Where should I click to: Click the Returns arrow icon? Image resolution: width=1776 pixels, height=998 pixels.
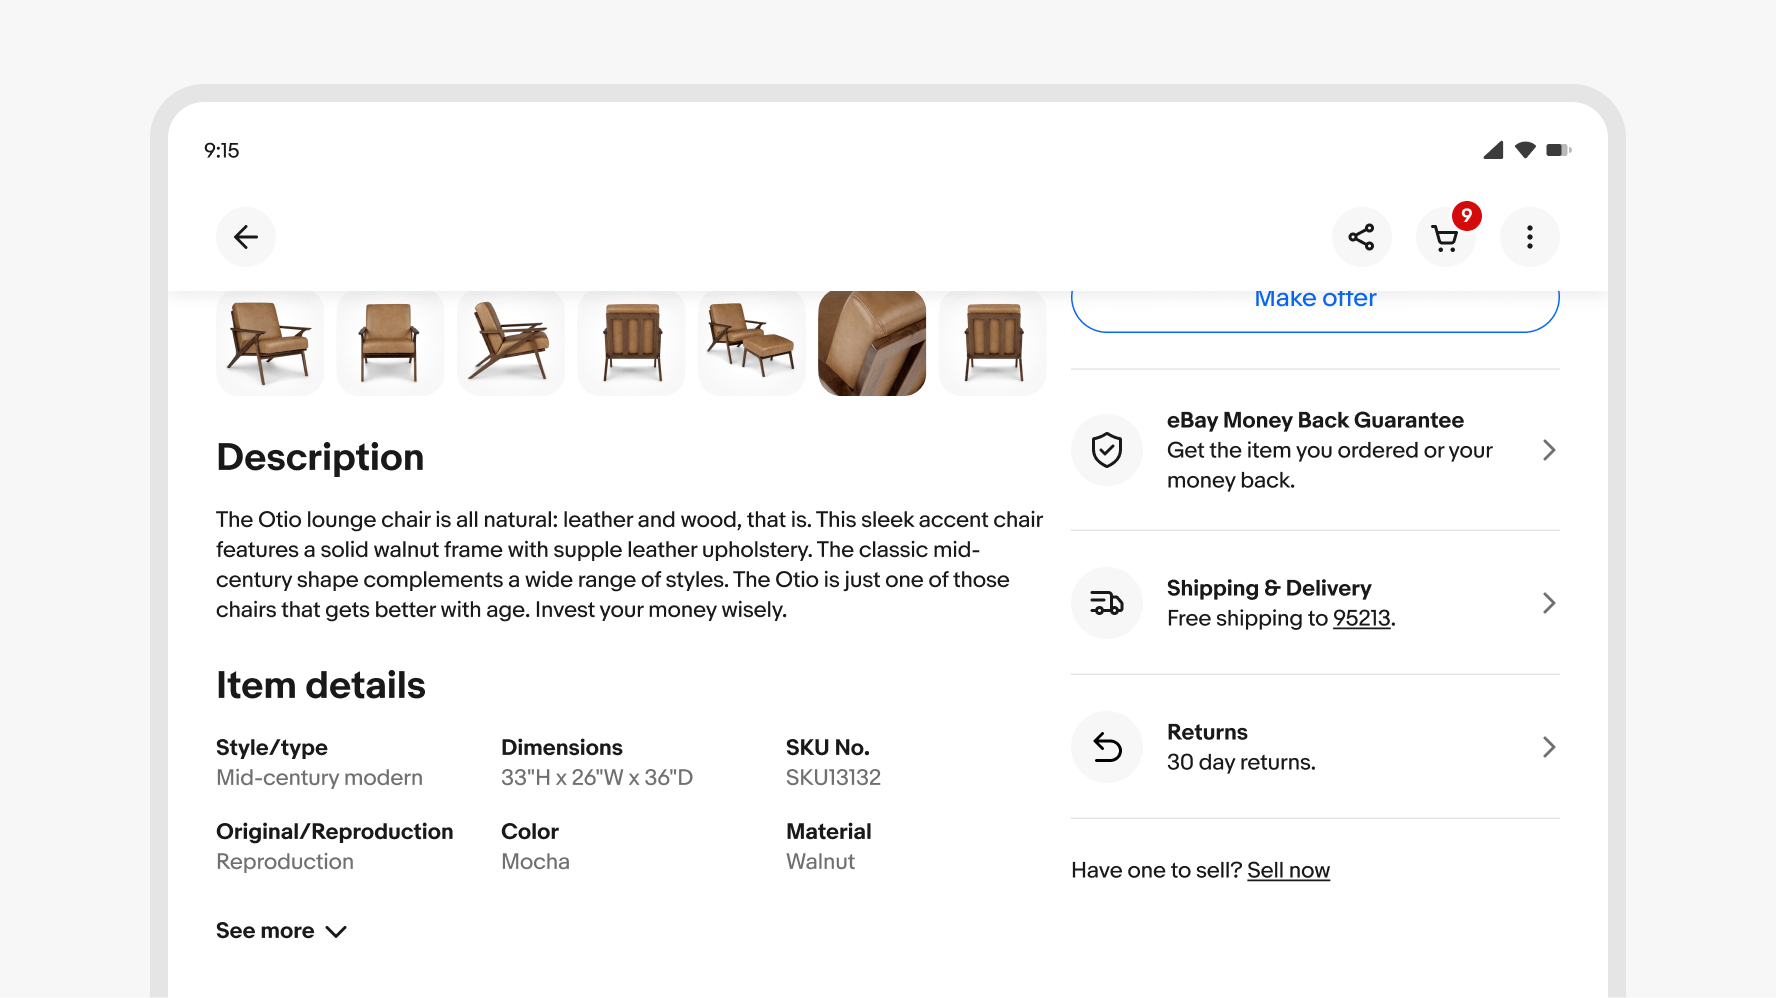(x=1107, y=747)
